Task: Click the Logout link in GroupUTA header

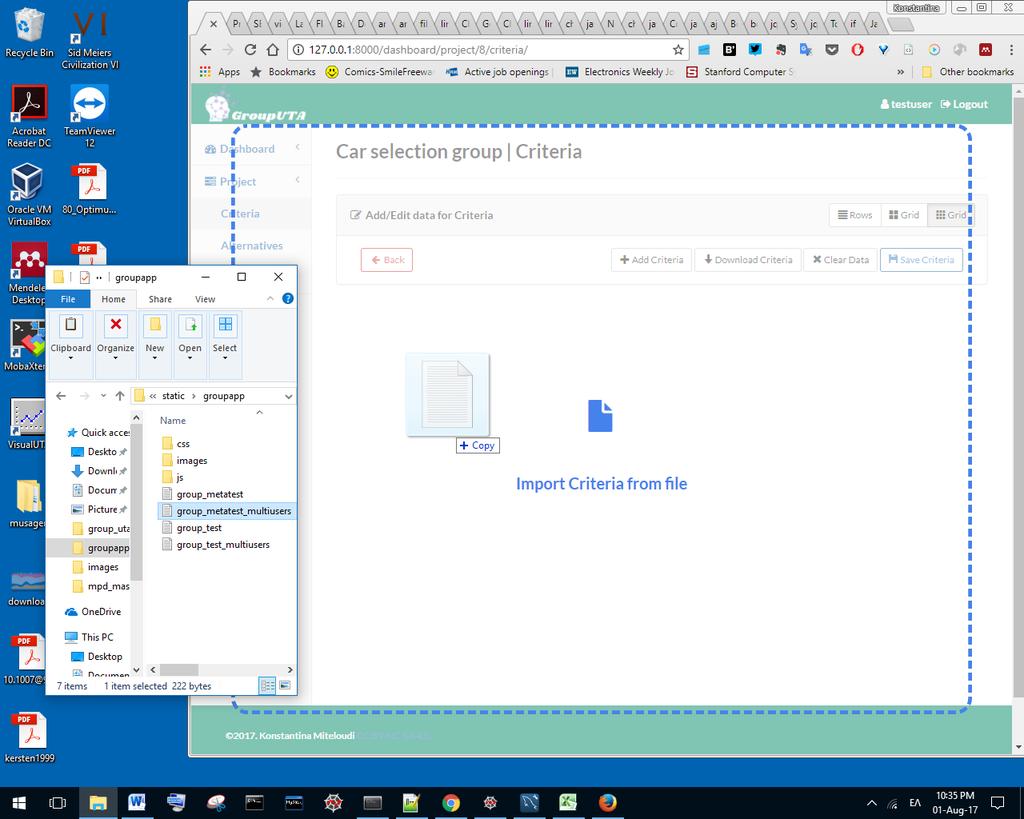Action: (x=964, y=104)
